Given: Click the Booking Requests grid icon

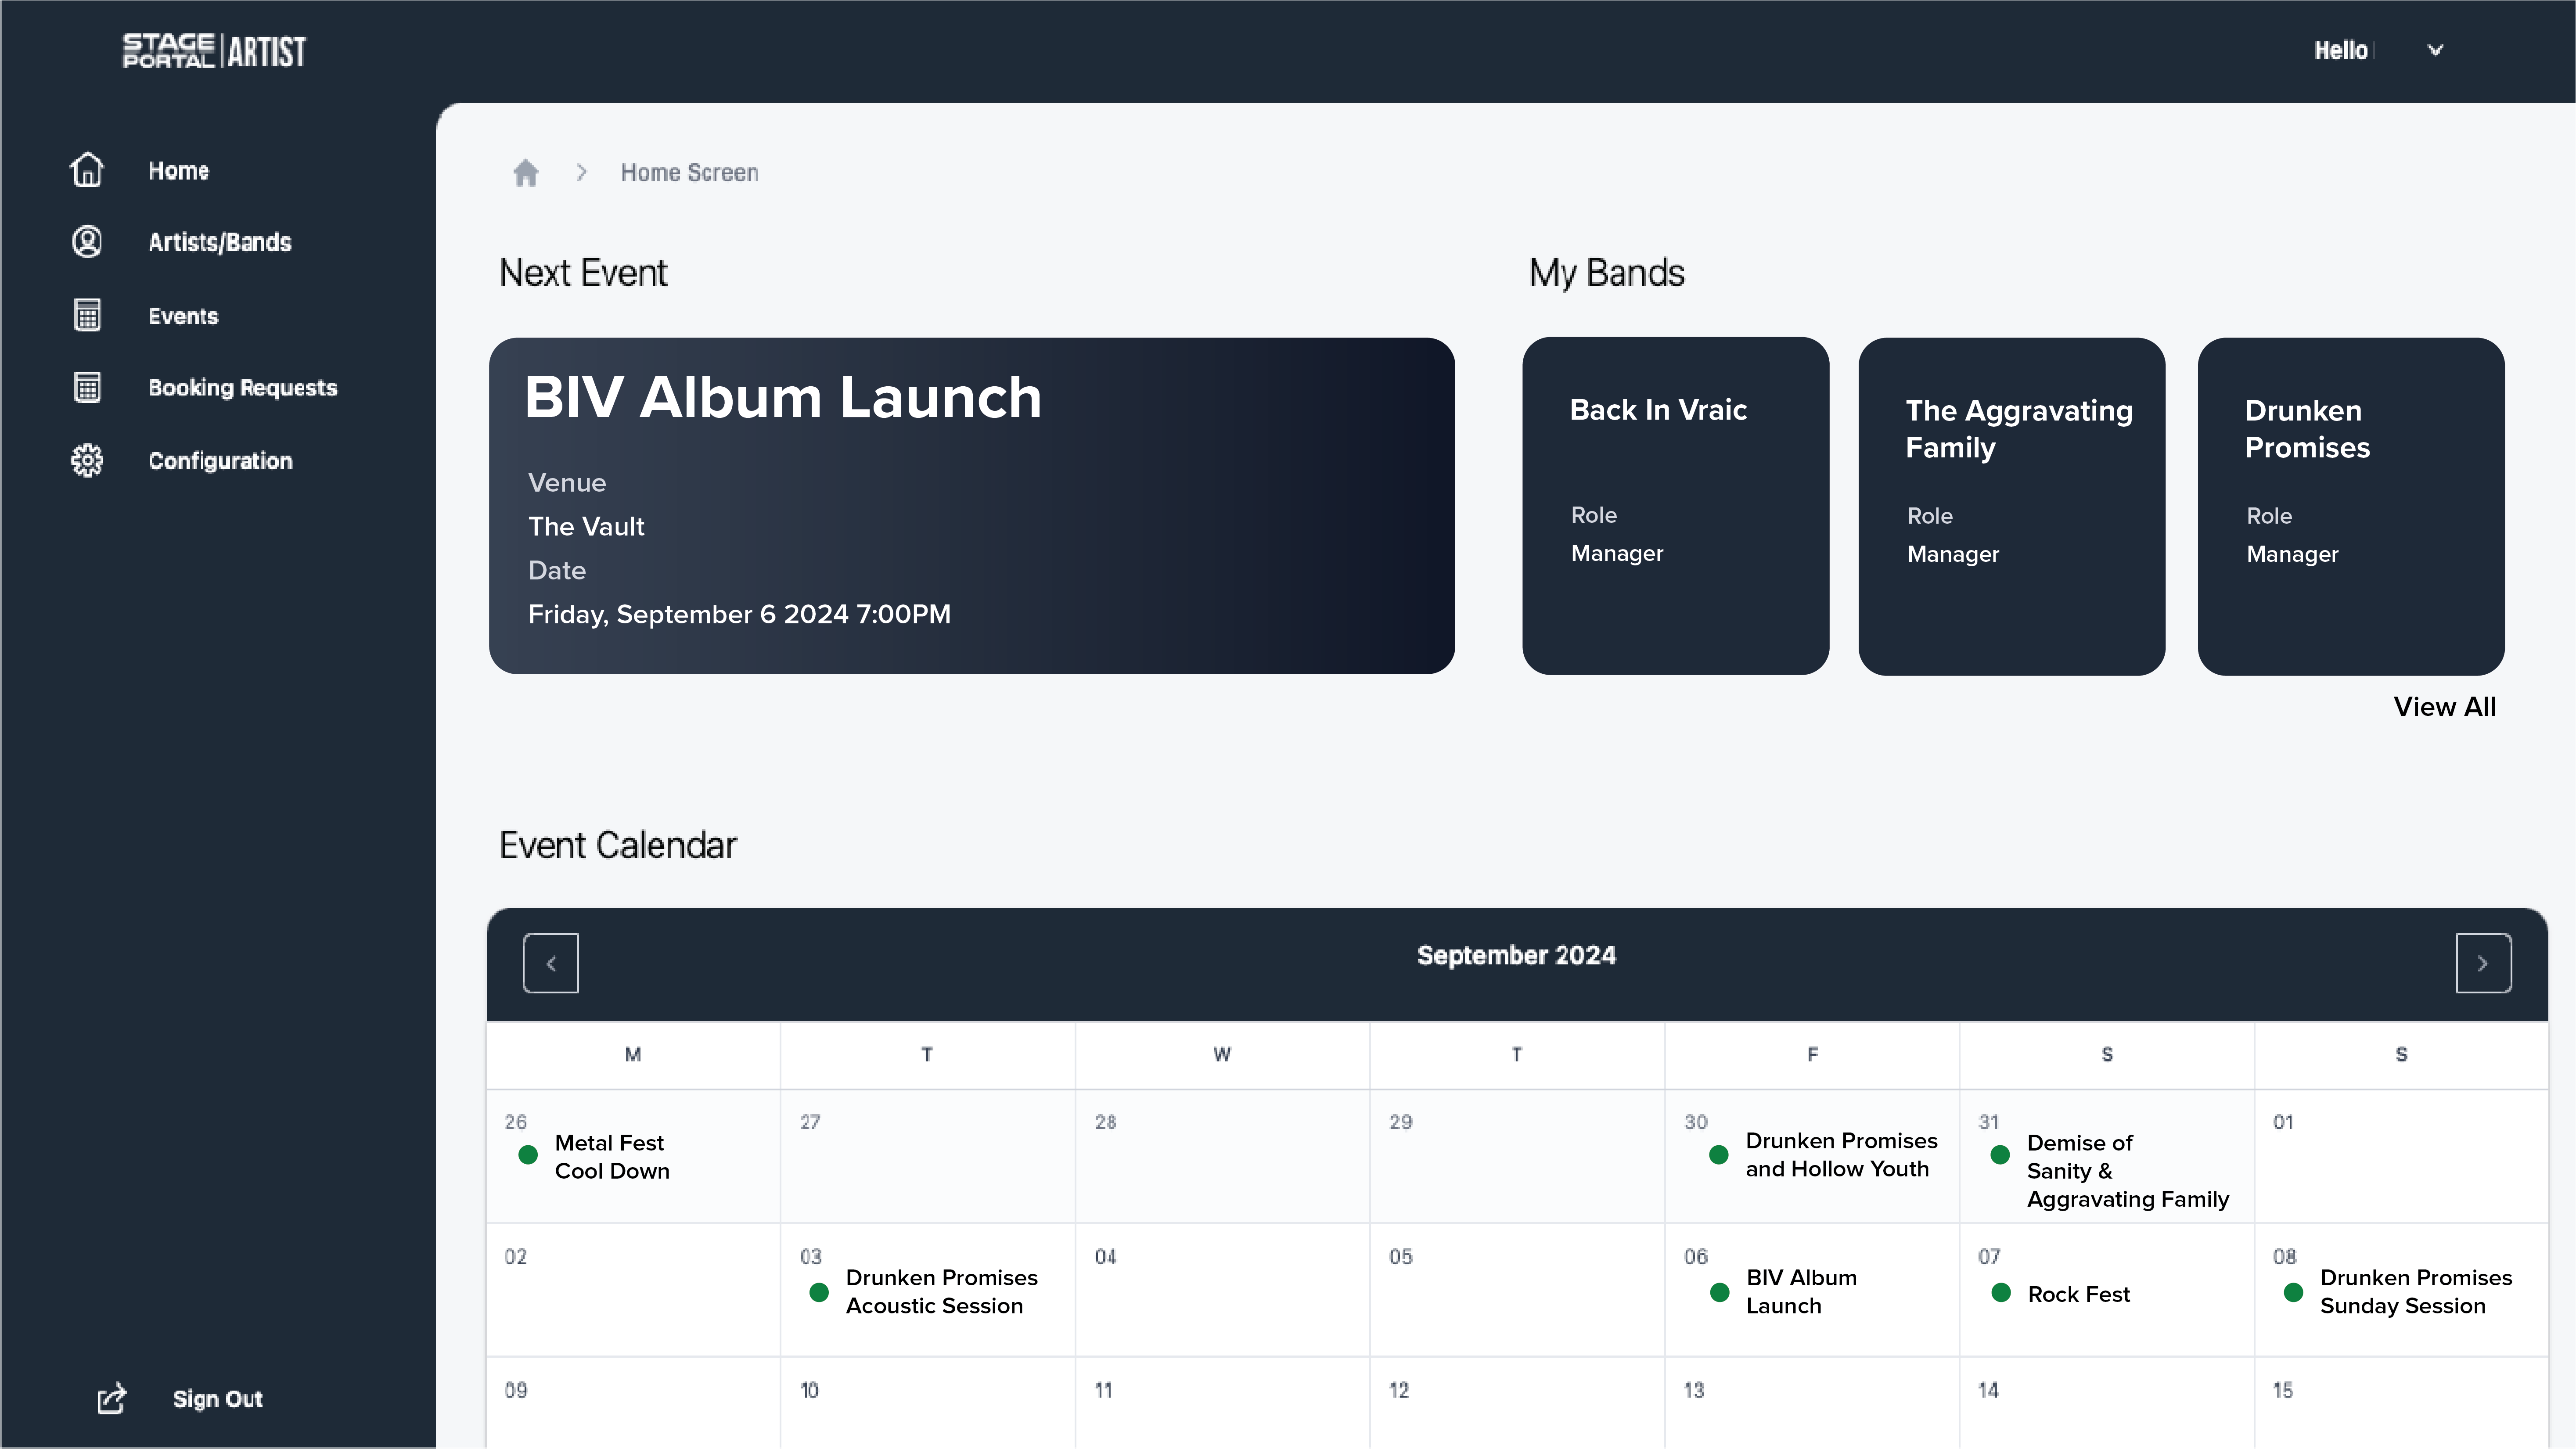Looking at the screenshot, I should [86, 388].
